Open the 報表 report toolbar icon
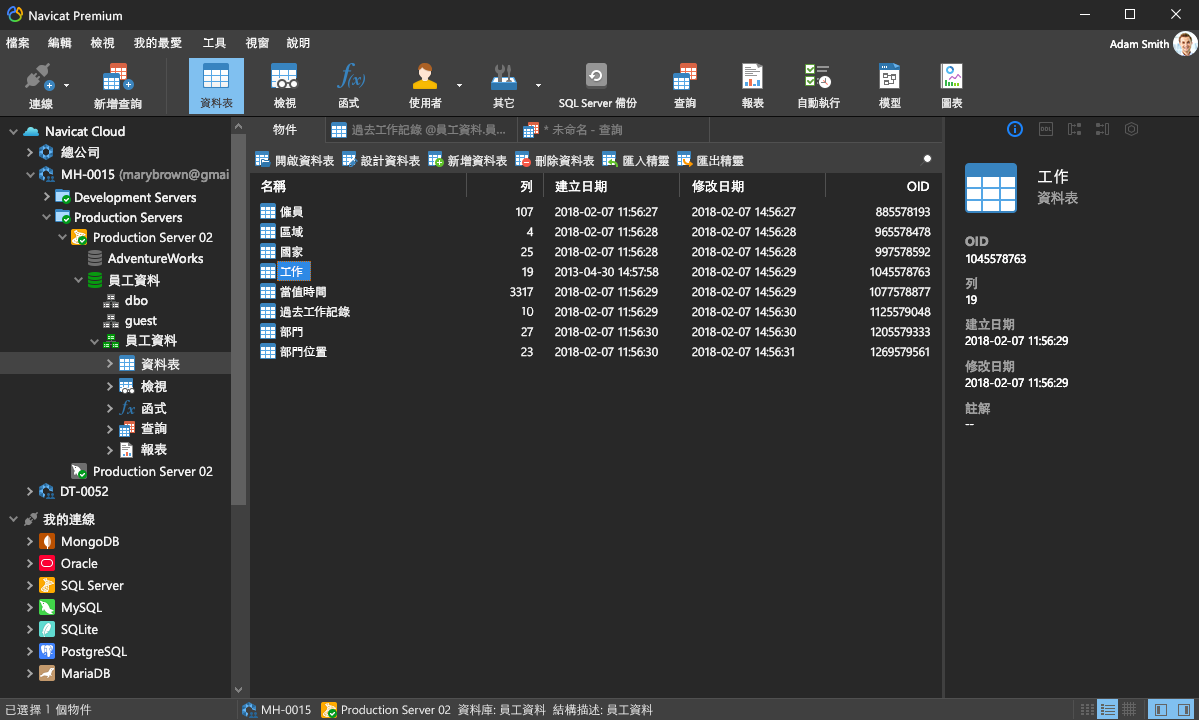The width and height of the screenshot is (1199, 720). 752,86
